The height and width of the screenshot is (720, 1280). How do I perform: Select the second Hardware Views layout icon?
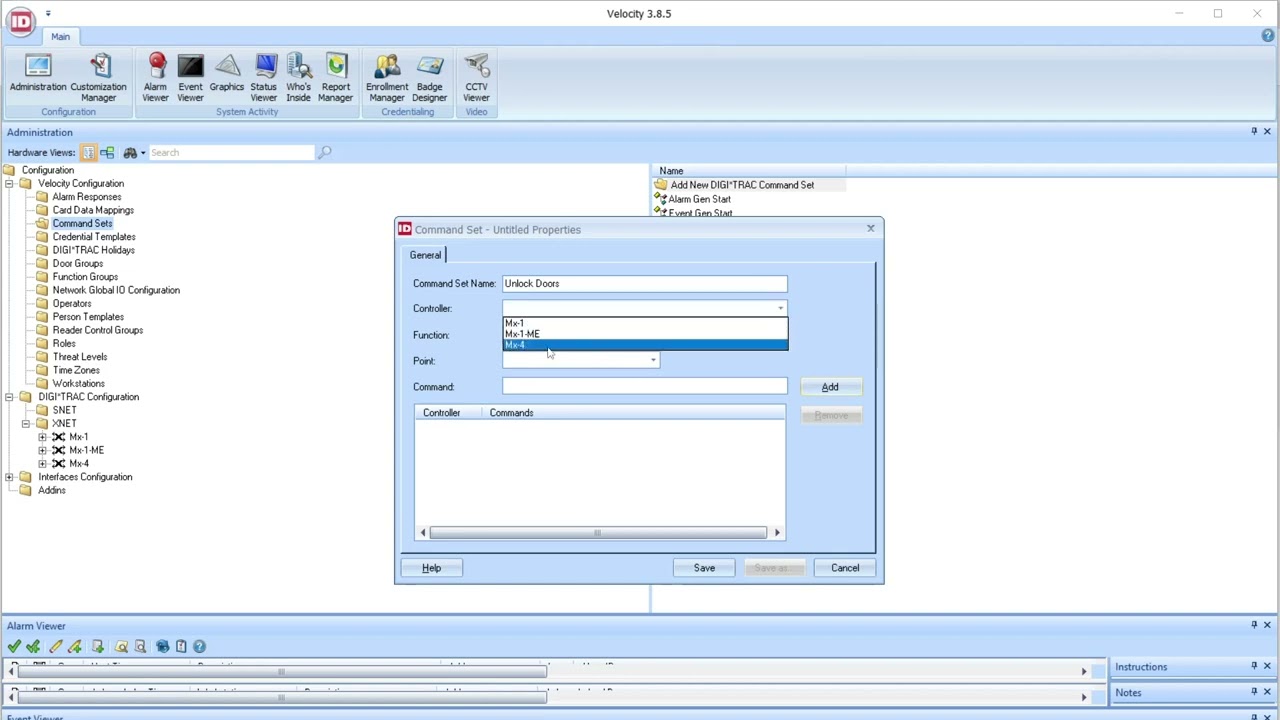coord(107,153)
